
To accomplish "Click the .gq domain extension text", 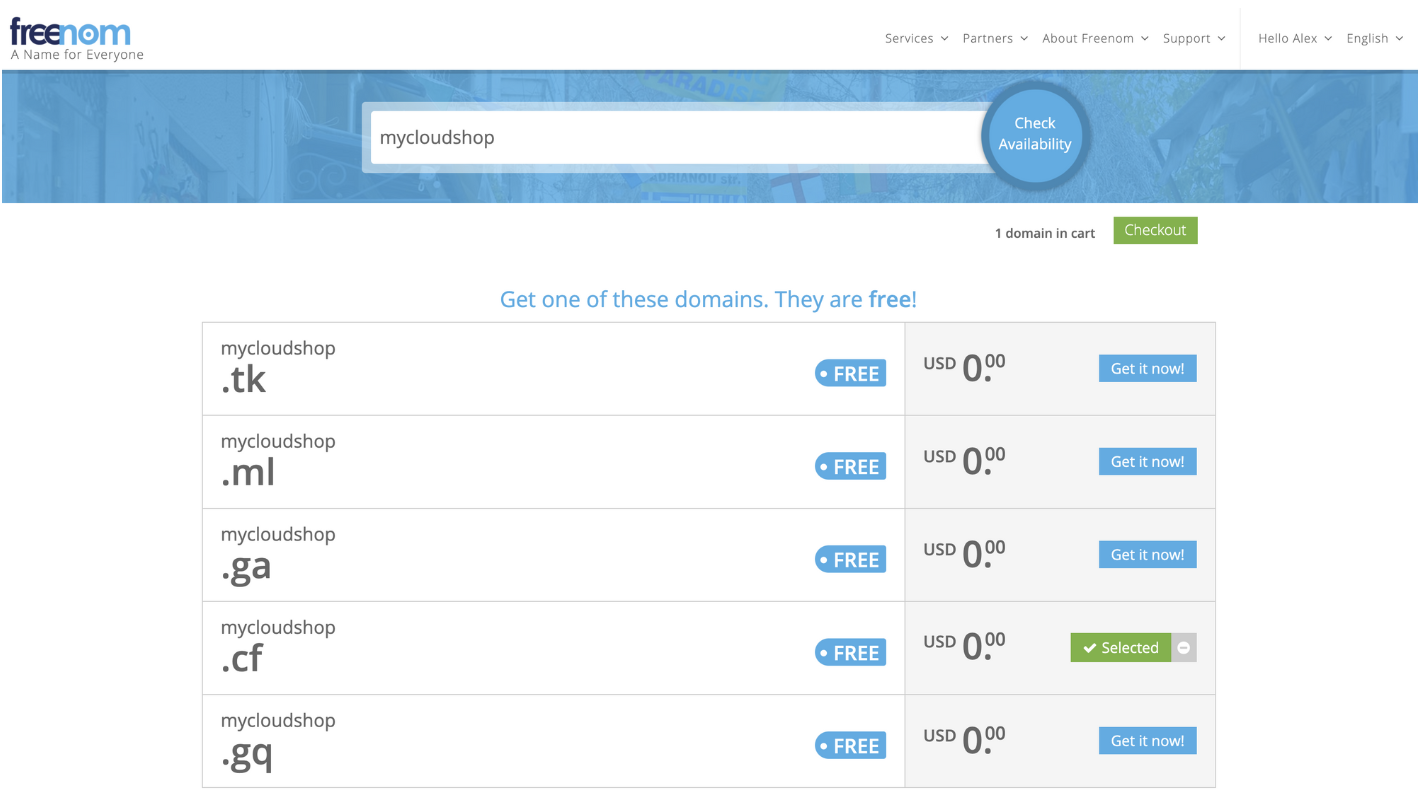I will coord(246,754).
